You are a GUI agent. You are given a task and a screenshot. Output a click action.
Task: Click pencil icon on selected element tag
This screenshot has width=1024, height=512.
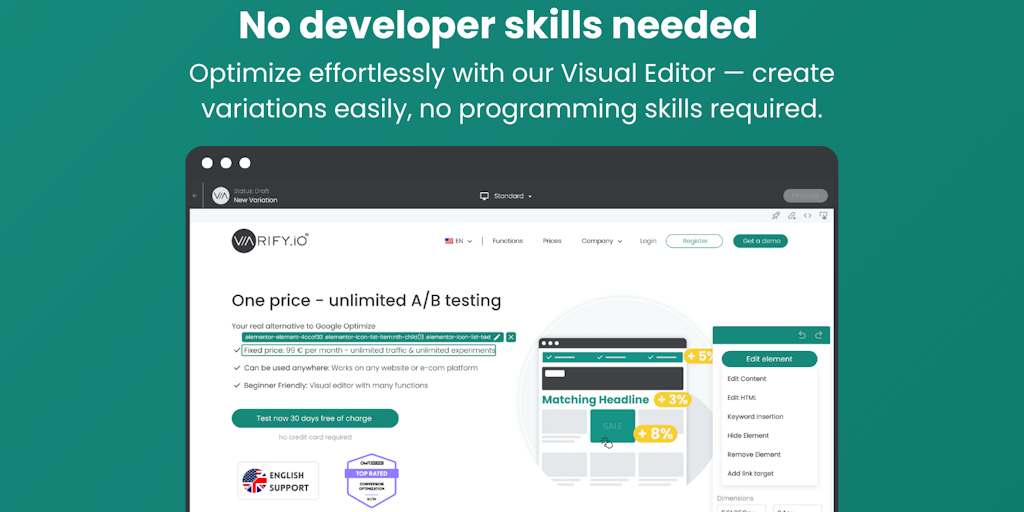tap(498, 337)
